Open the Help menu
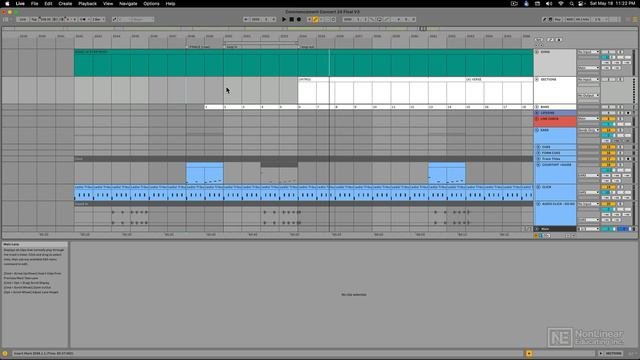The height and width of the screenshot is (360, 640). tap(170, 4)
